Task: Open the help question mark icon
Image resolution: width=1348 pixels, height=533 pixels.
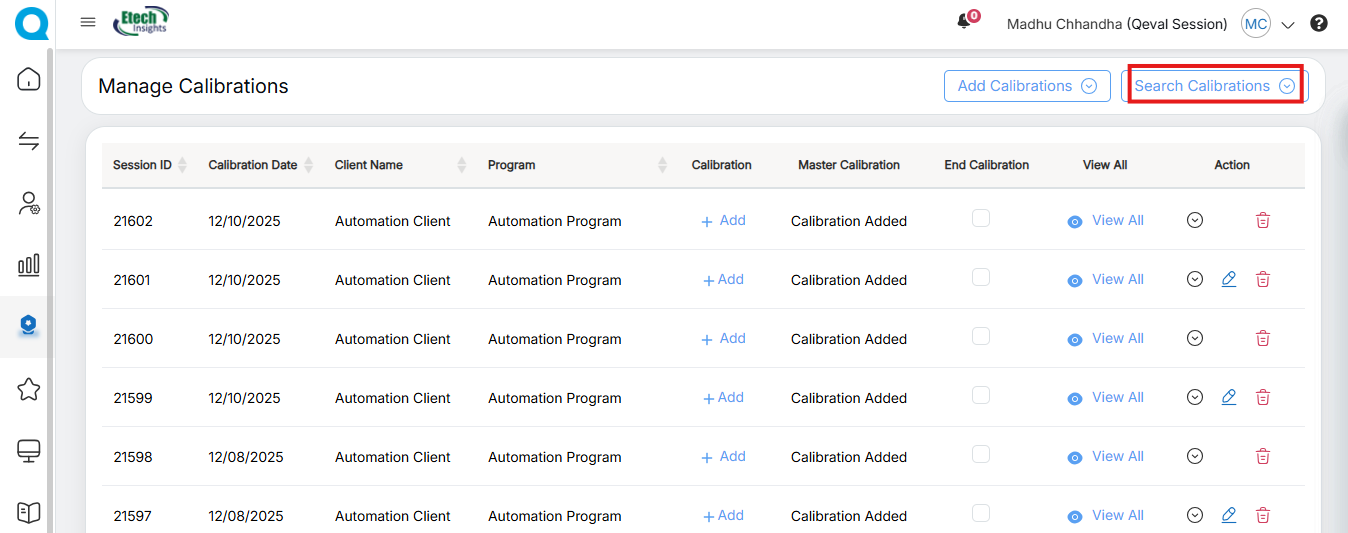Action: [x=1319, y=23]
